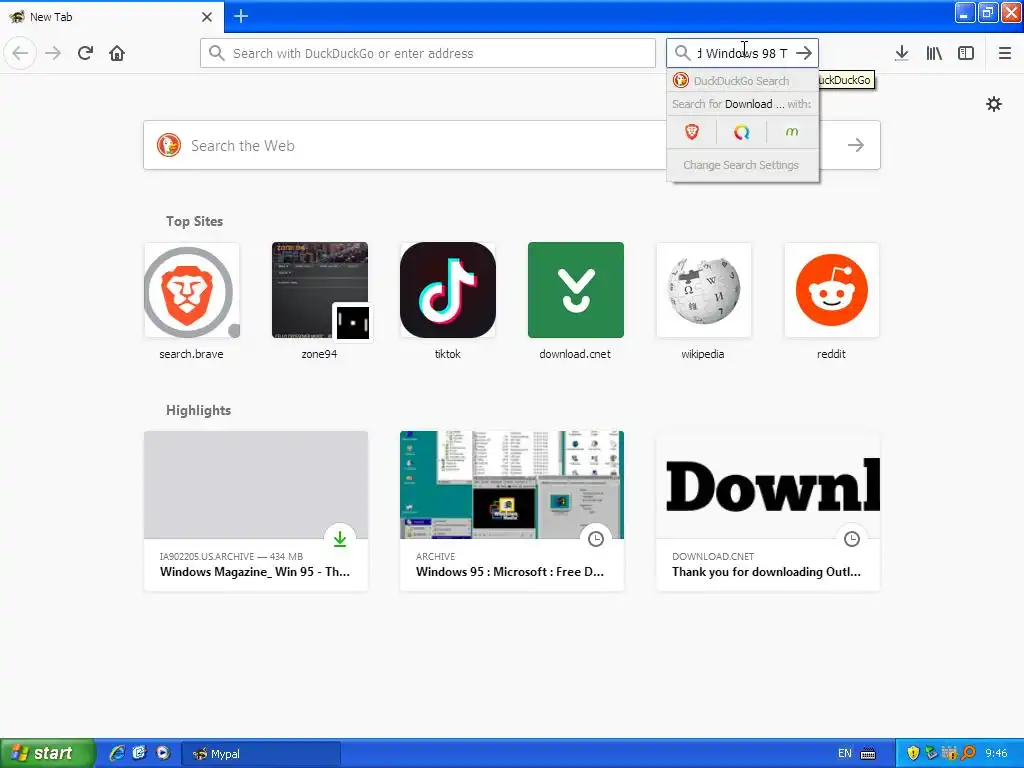The height and width of the screenshot is (768, 1024).
Task: Close the New Tab tab
Action: 207,17
